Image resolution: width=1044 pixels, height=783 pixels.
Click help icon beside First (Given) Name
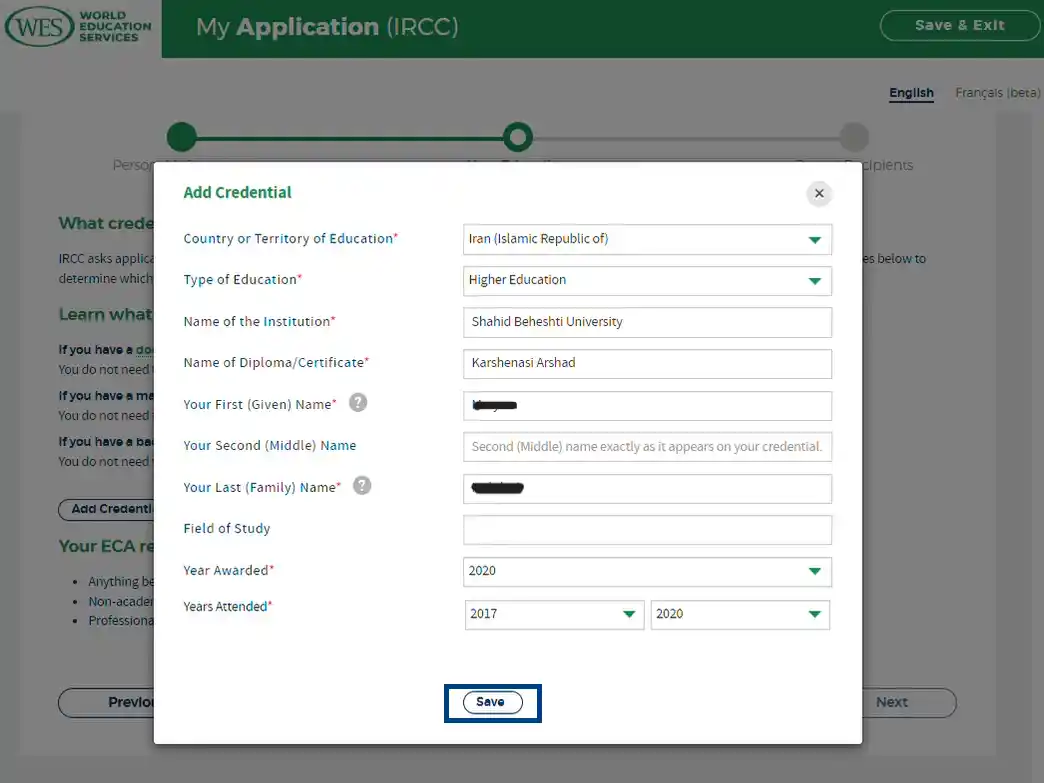click(x=358, y=403)
